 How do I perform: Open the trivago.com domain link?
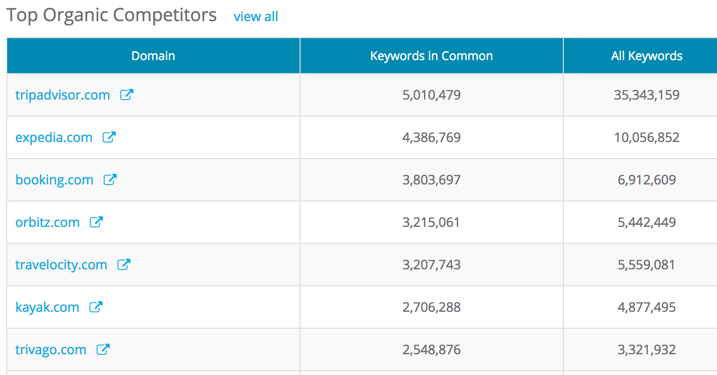tap(51, 350)
